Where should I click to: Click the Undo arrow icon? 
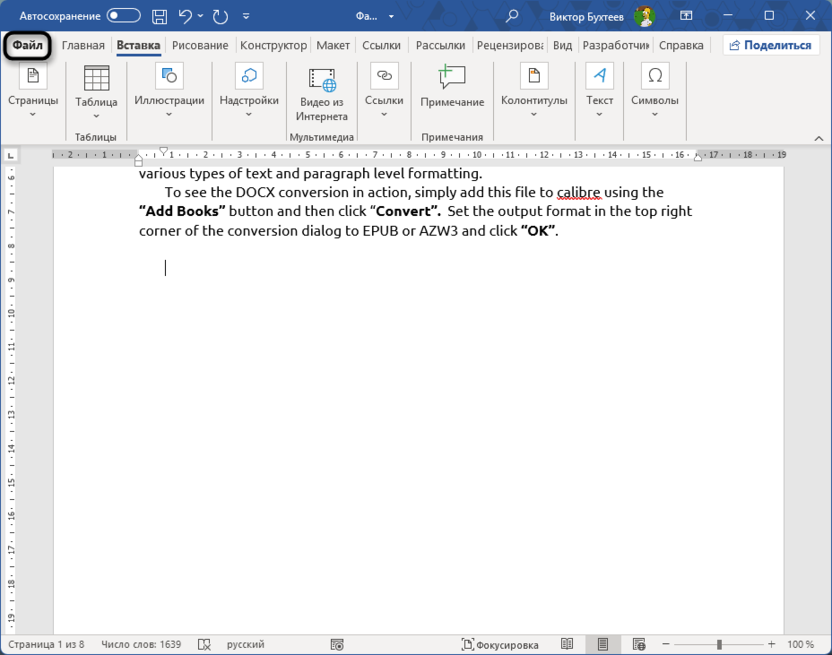[x=185, y=16]
